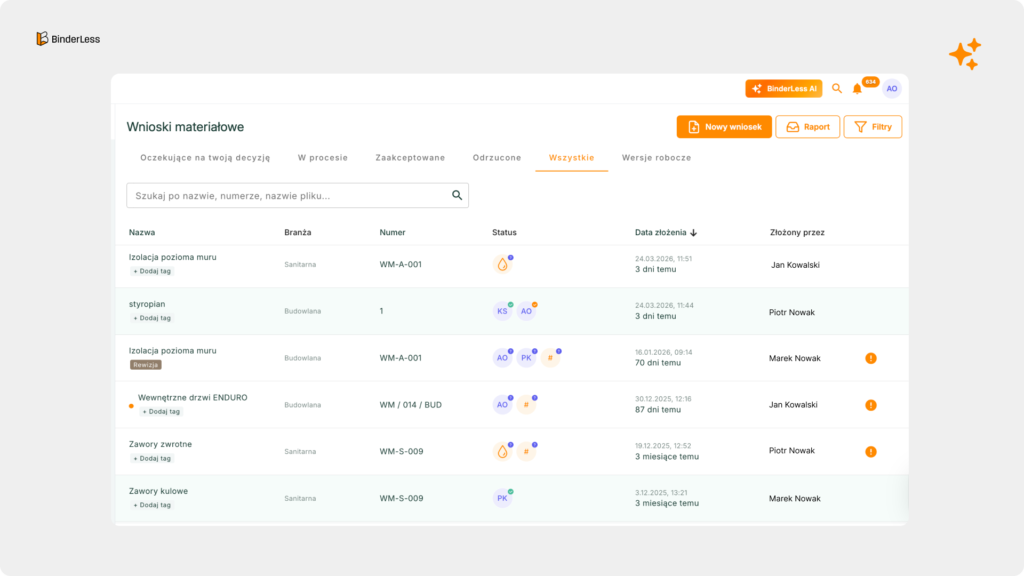Viewport: 1024px width, 576px height.
Task: Sort by Data złożenia column arrow
Action: [x=693, y=233]
